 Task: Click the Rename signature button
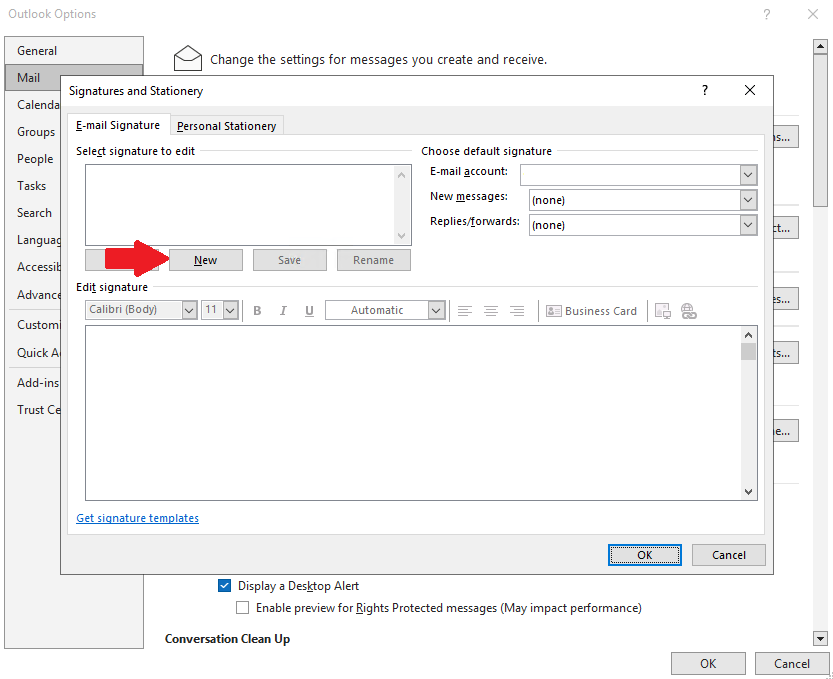pos(373,260)
